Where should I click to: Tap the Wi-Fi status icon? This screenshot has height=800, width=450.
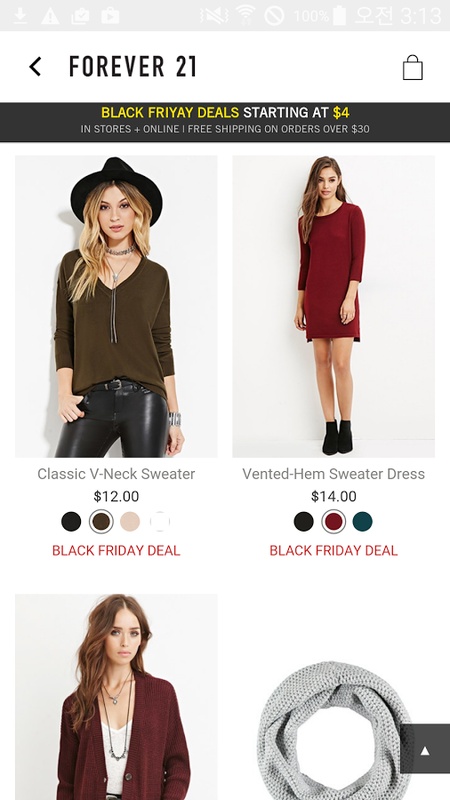245,15
